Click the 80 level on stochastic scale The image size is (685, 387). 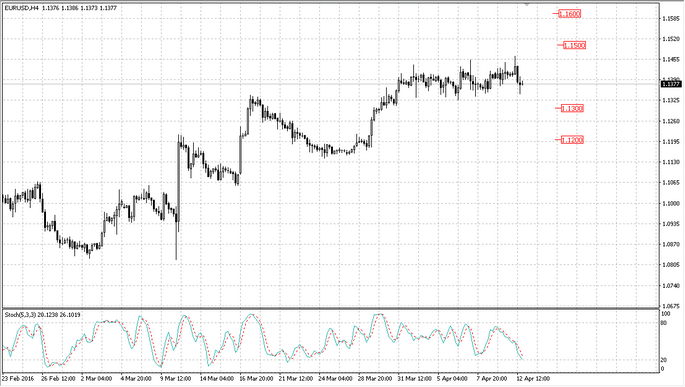click(x=664, y=323)
